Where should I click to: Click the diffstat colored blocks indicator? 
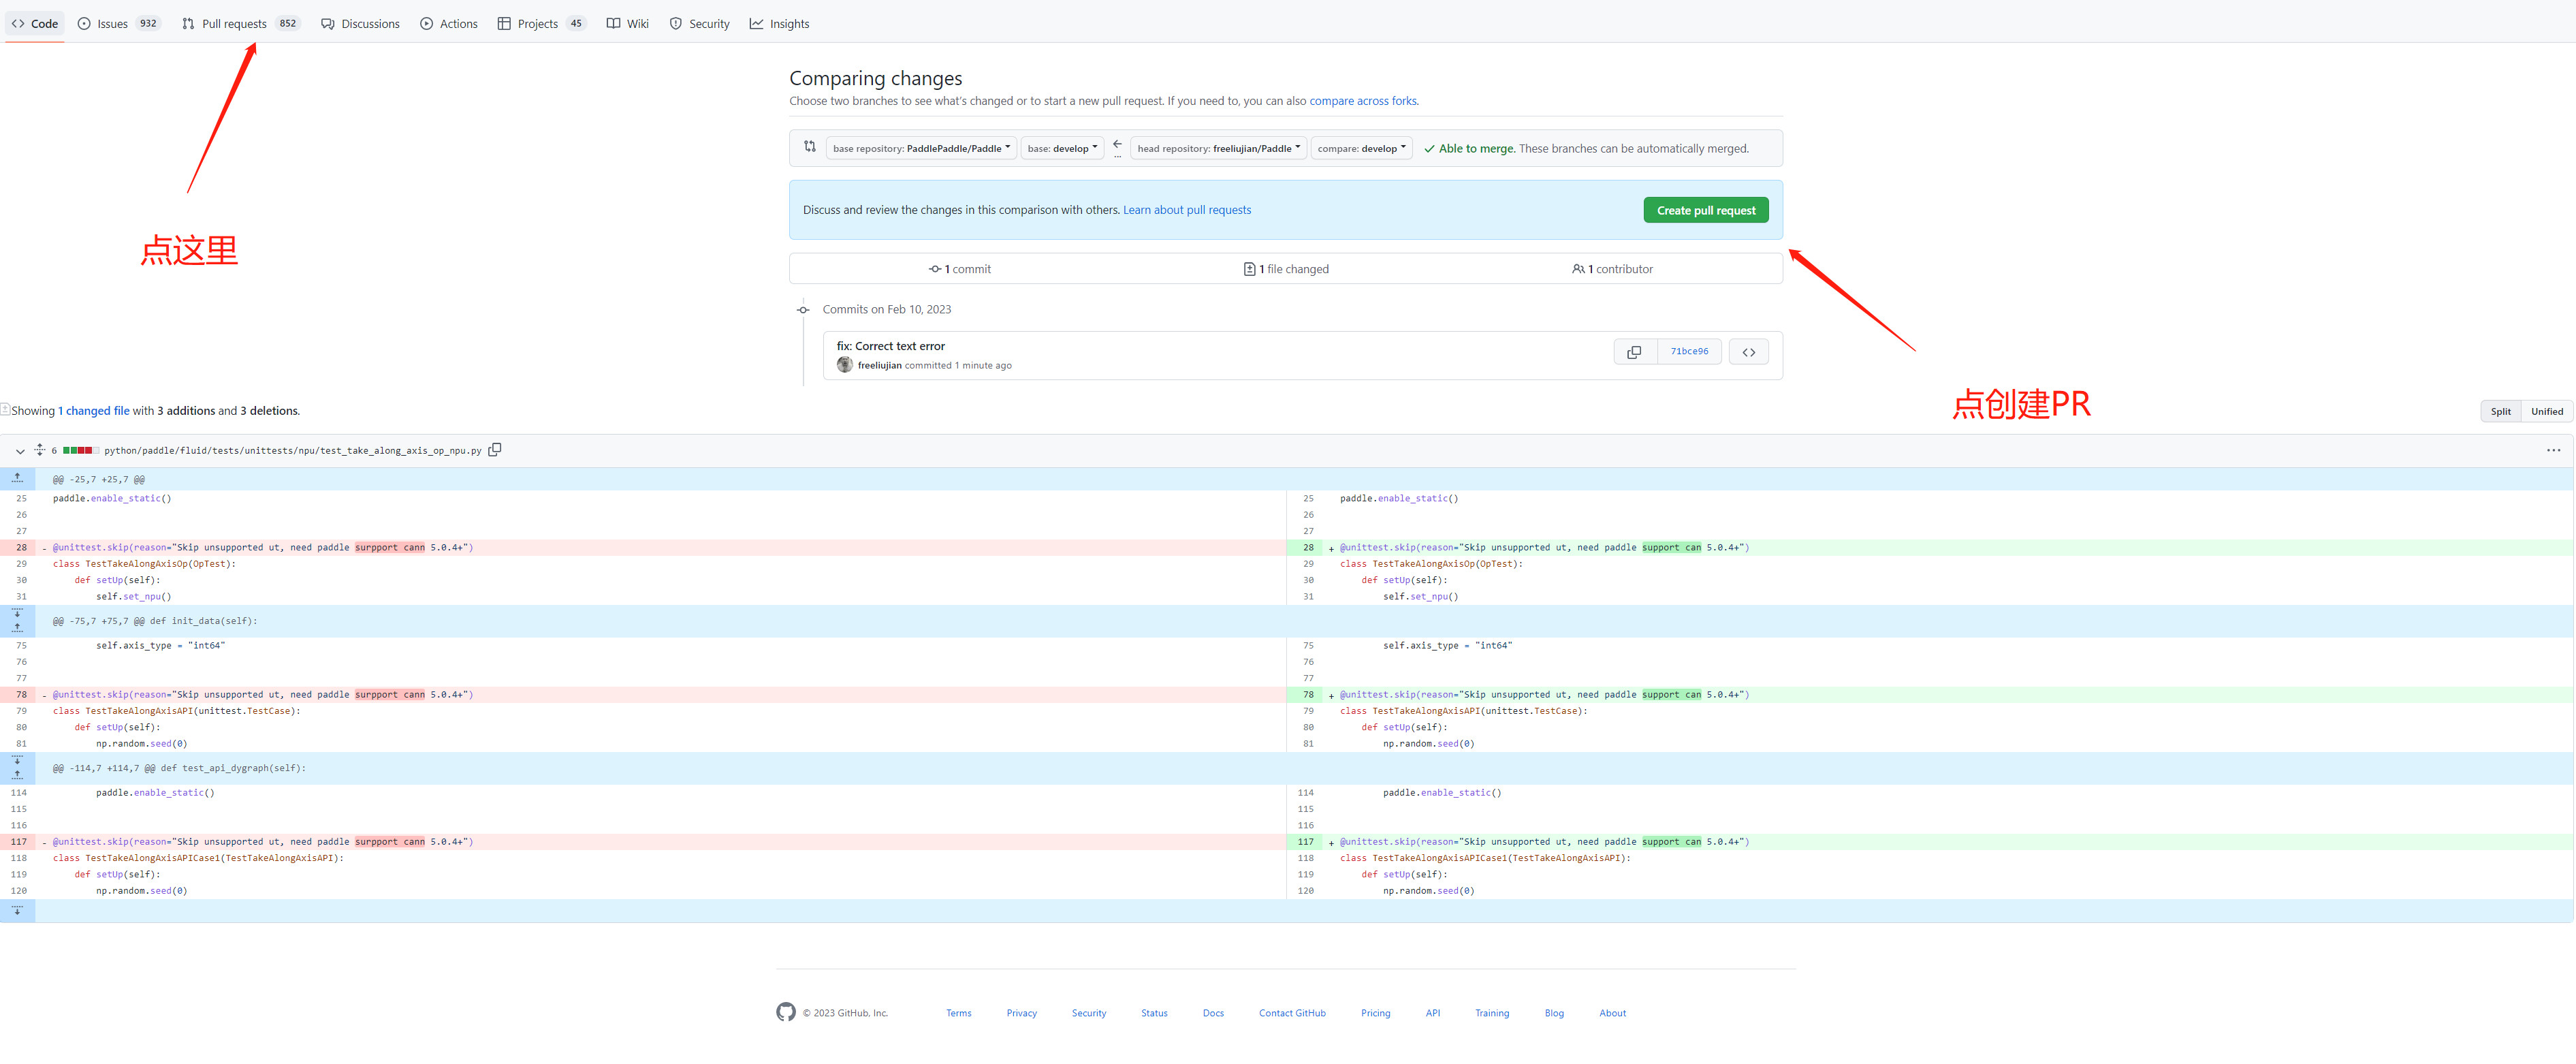pos(80,450)
